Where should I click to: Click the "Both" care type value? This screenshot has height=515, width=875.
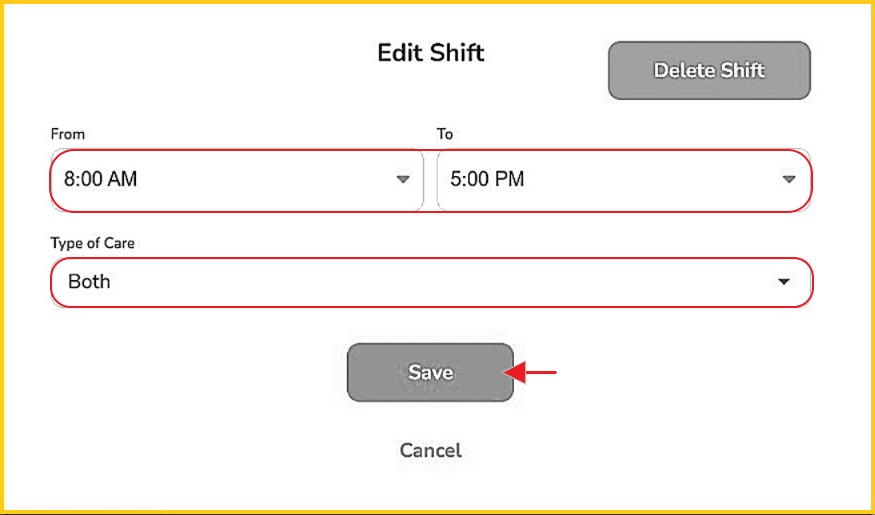coord(89,282)
